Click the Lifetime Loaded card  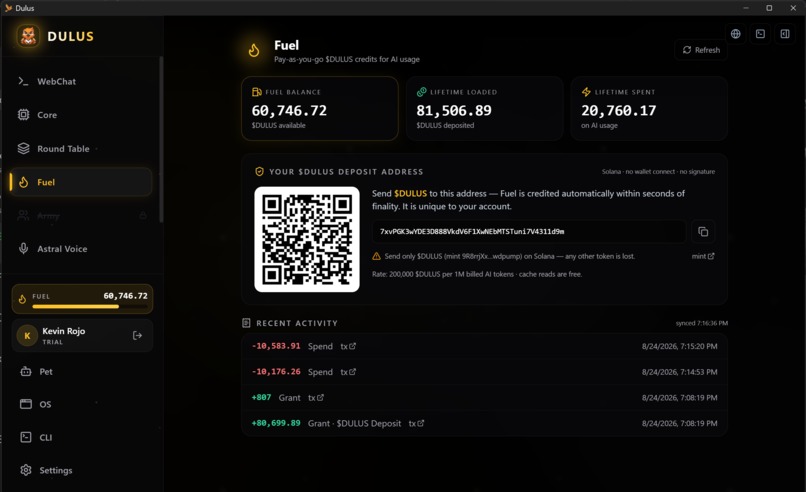pos(484,108)
